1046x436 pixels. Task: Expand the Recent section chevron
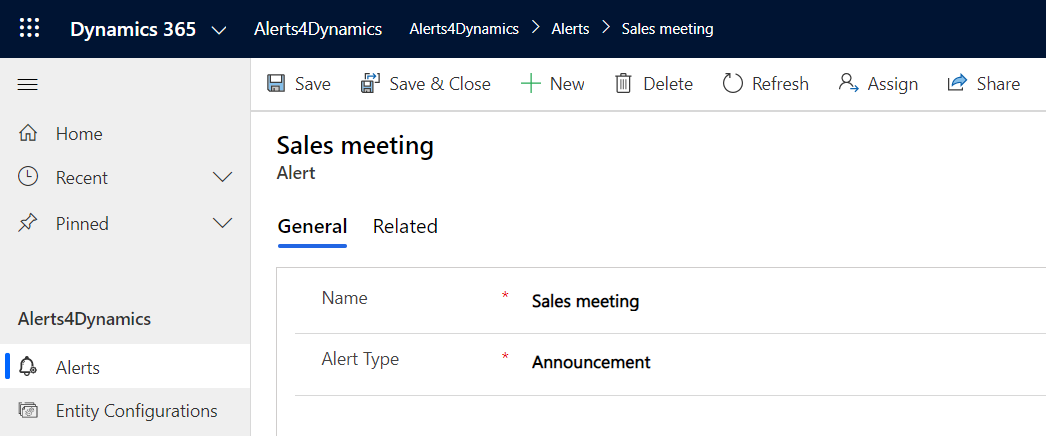[x=223, y=178]
